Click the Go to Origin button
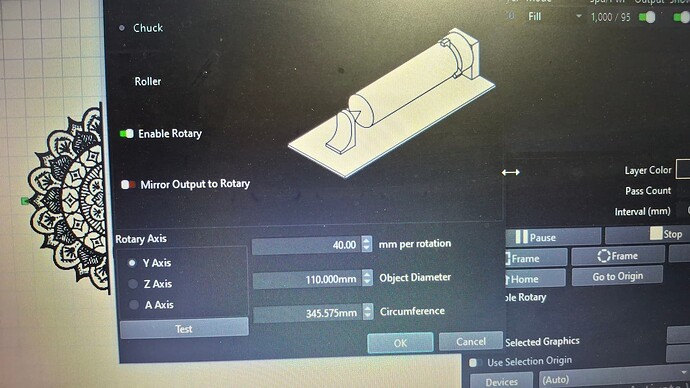The height and width of the screenshot is (388, 690). click(617, 276)
